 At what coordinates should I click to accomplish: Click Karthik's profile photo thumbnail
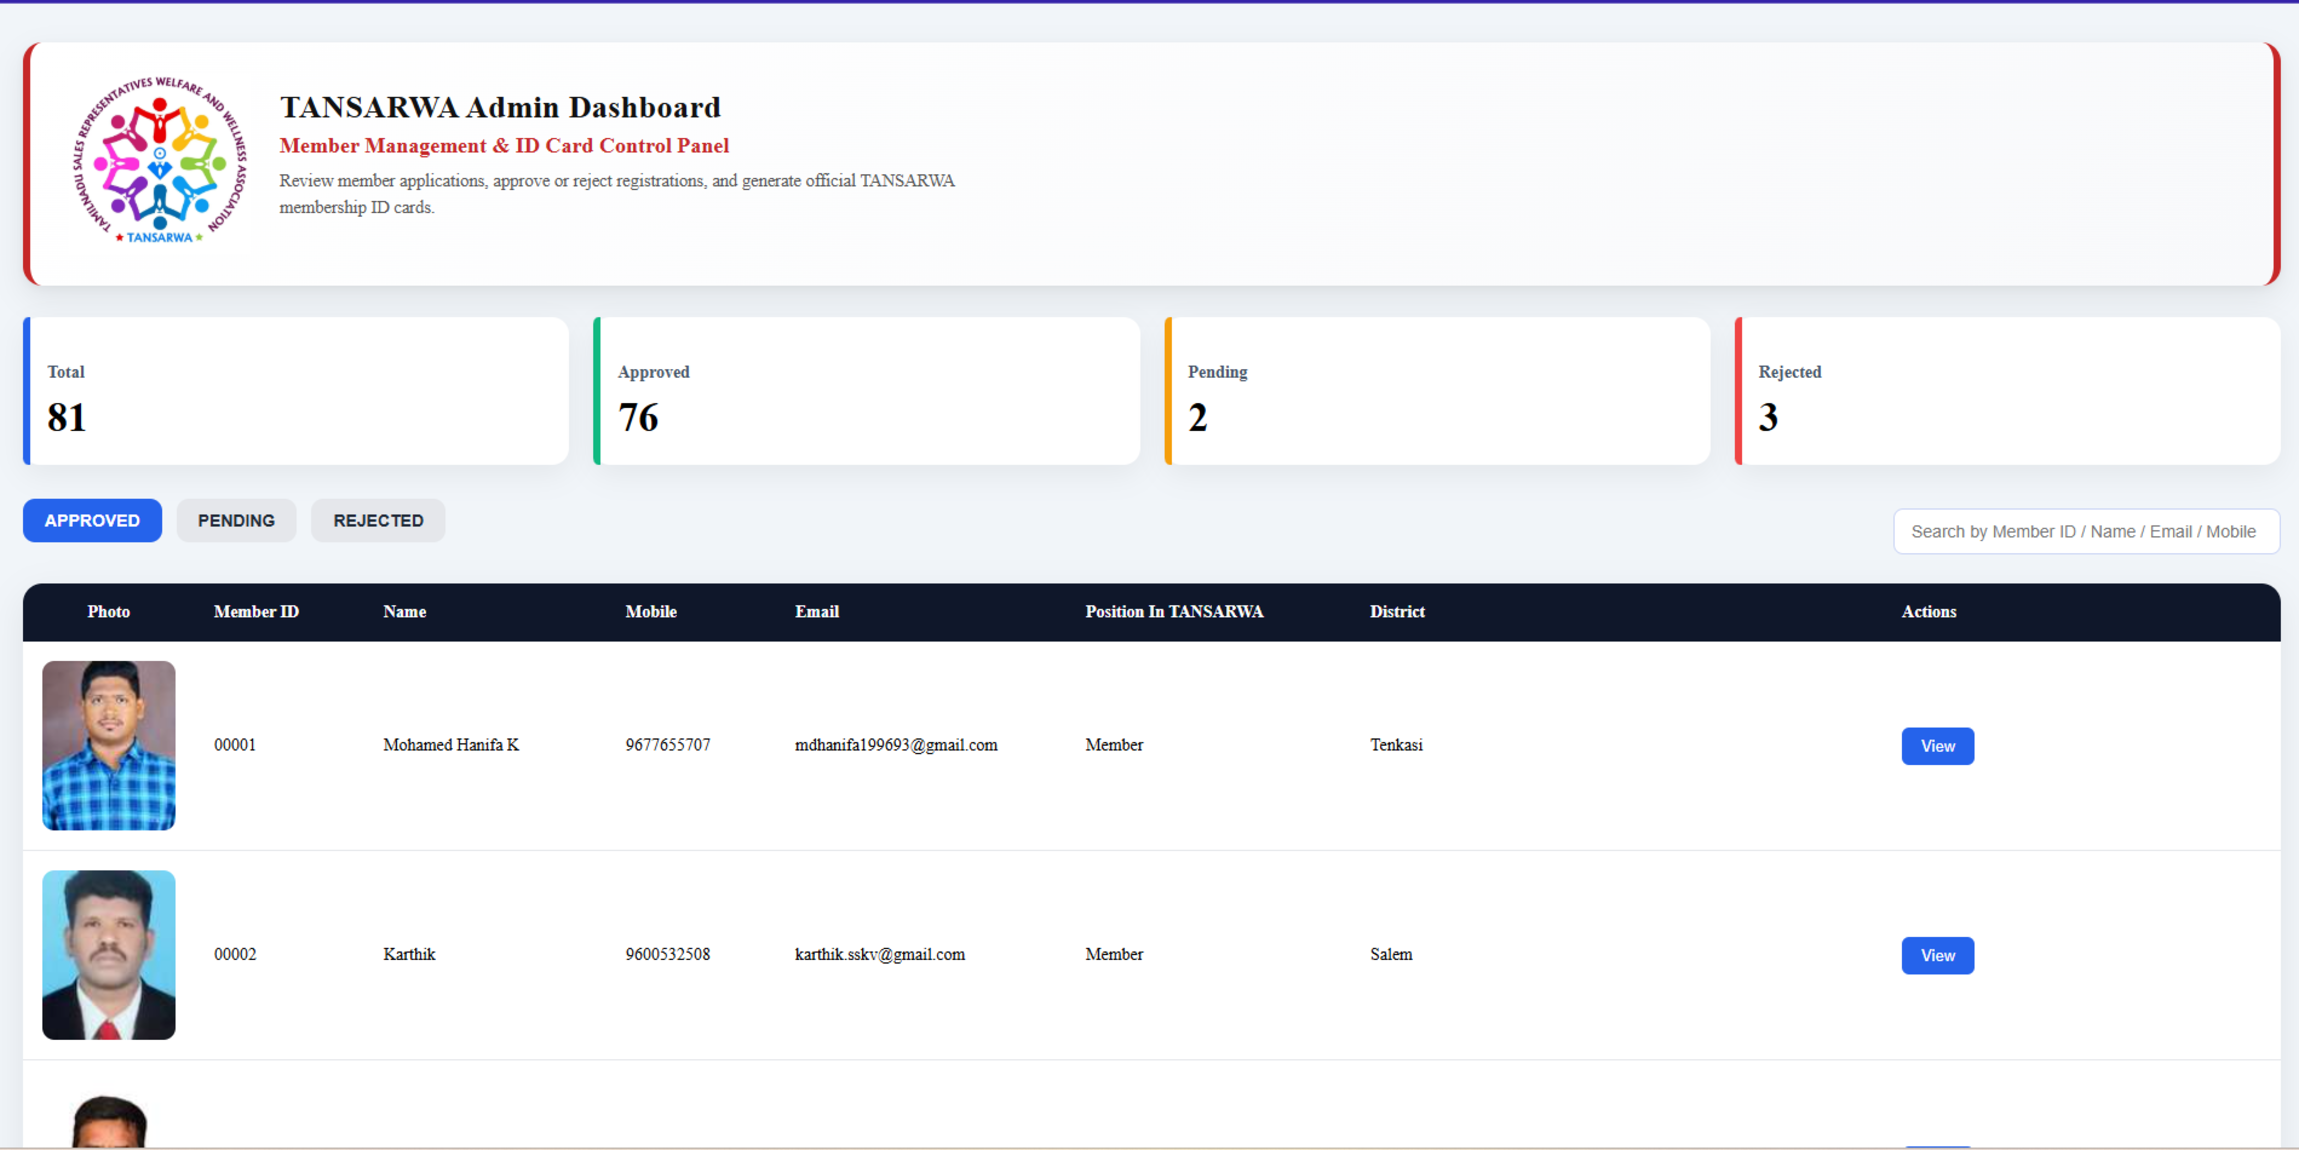point(109,955)
